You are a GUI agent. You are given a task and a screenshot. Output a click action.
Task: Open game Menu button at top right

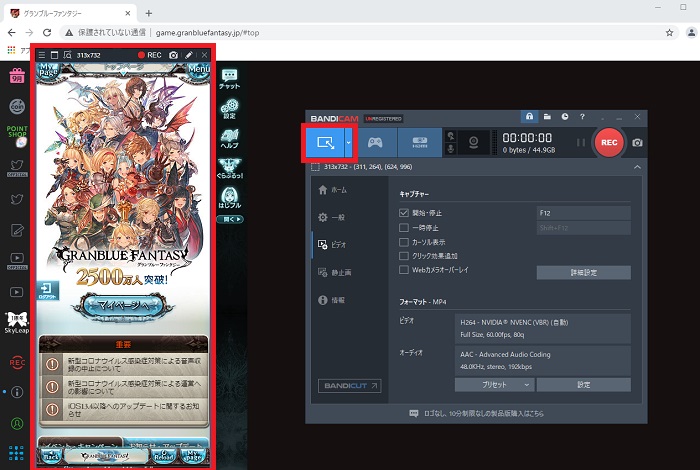pos(199,70)
